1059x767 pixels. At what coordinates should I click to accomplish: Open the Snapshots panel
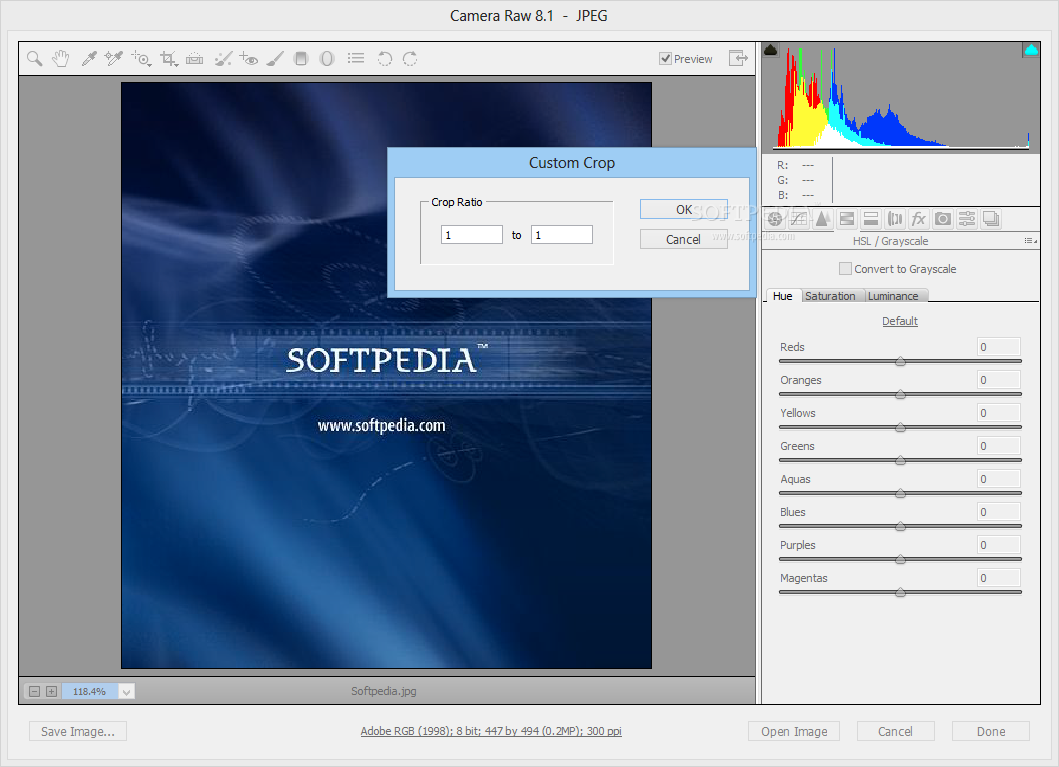pos(991,219)
